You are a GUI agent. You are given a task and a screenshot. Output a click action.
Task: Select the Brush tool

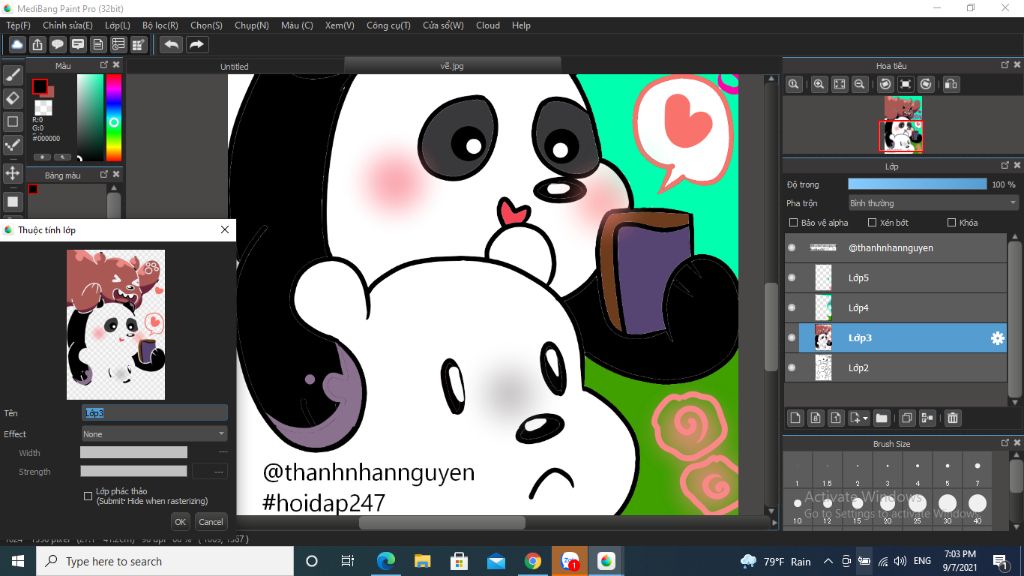(12, 75)
